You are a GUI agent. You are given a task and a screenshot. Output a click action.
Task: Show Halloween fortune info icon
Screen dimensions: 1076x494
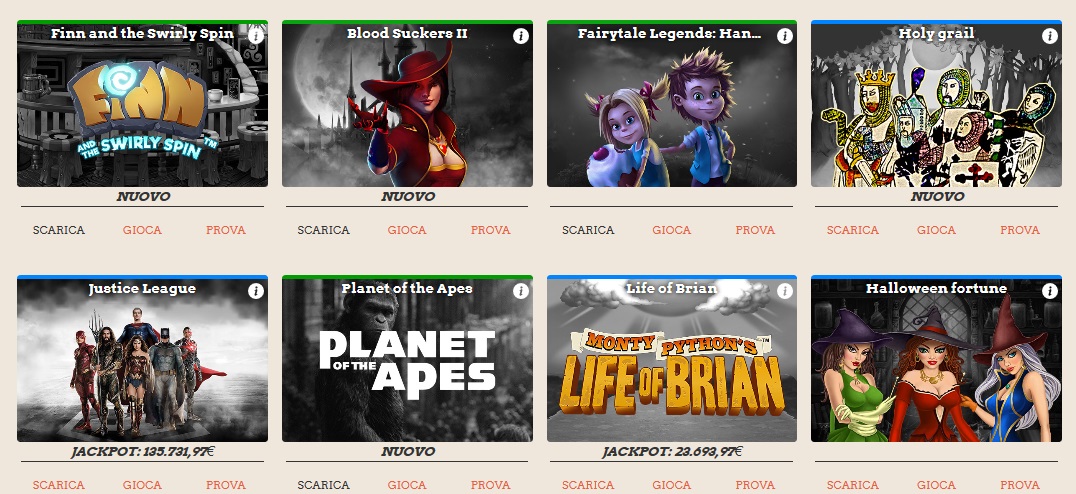pos(1050,291)
